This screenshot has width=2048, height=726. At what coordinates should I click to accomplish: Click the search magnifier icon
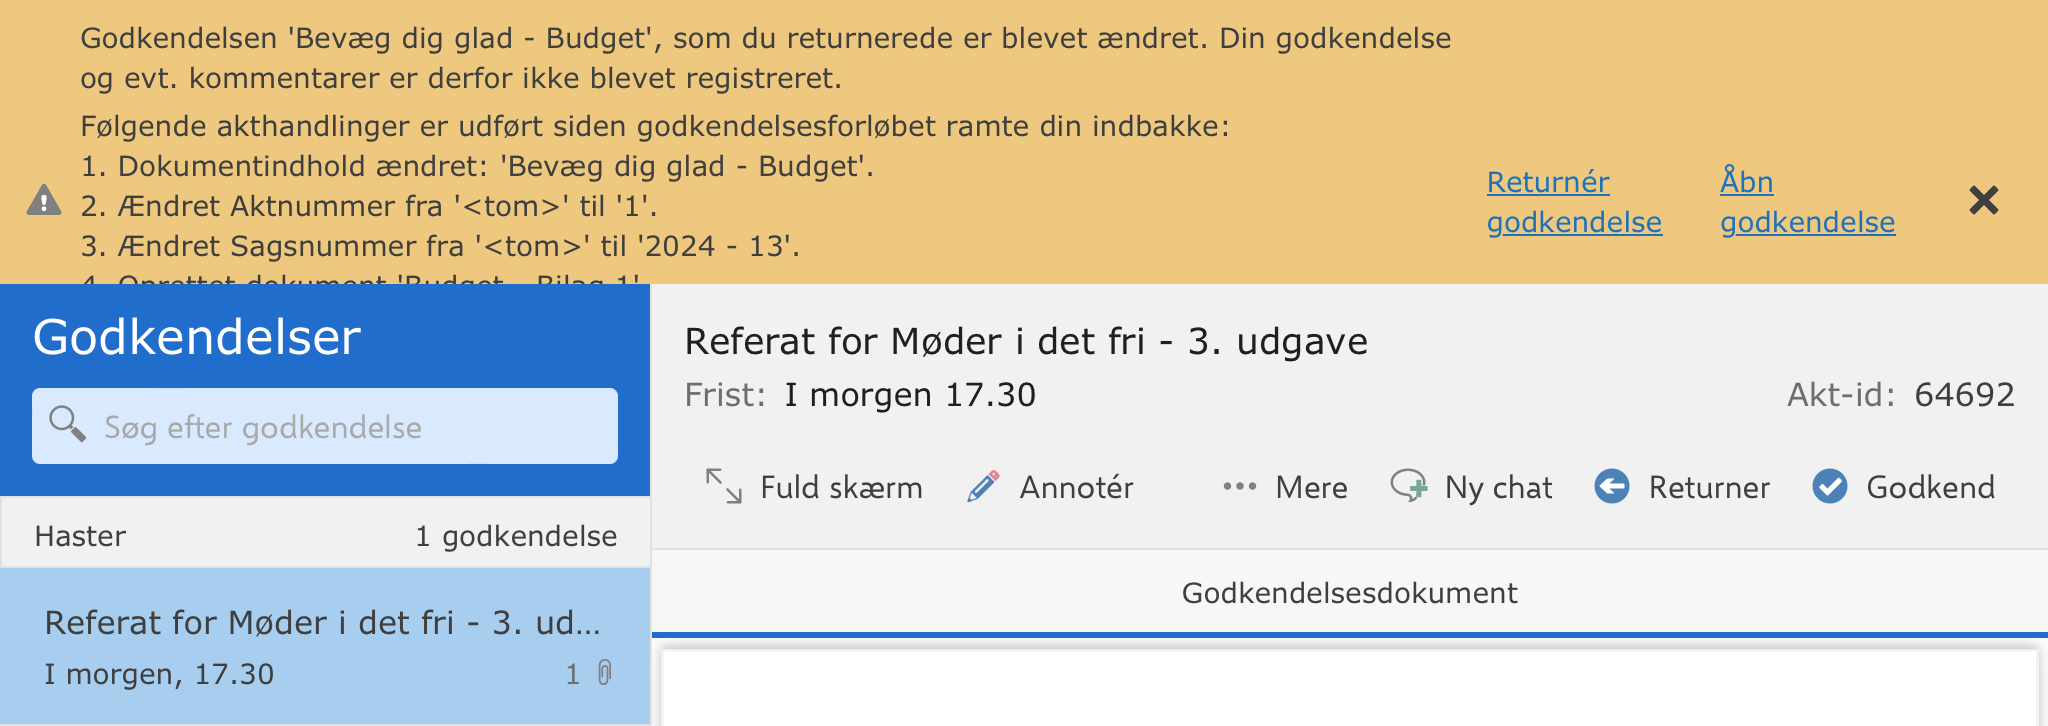(67, 424)
